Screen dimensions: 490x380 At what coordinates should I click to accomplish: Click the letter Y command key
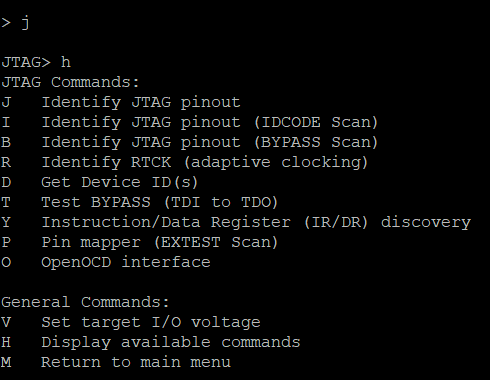tap(6, 222)
